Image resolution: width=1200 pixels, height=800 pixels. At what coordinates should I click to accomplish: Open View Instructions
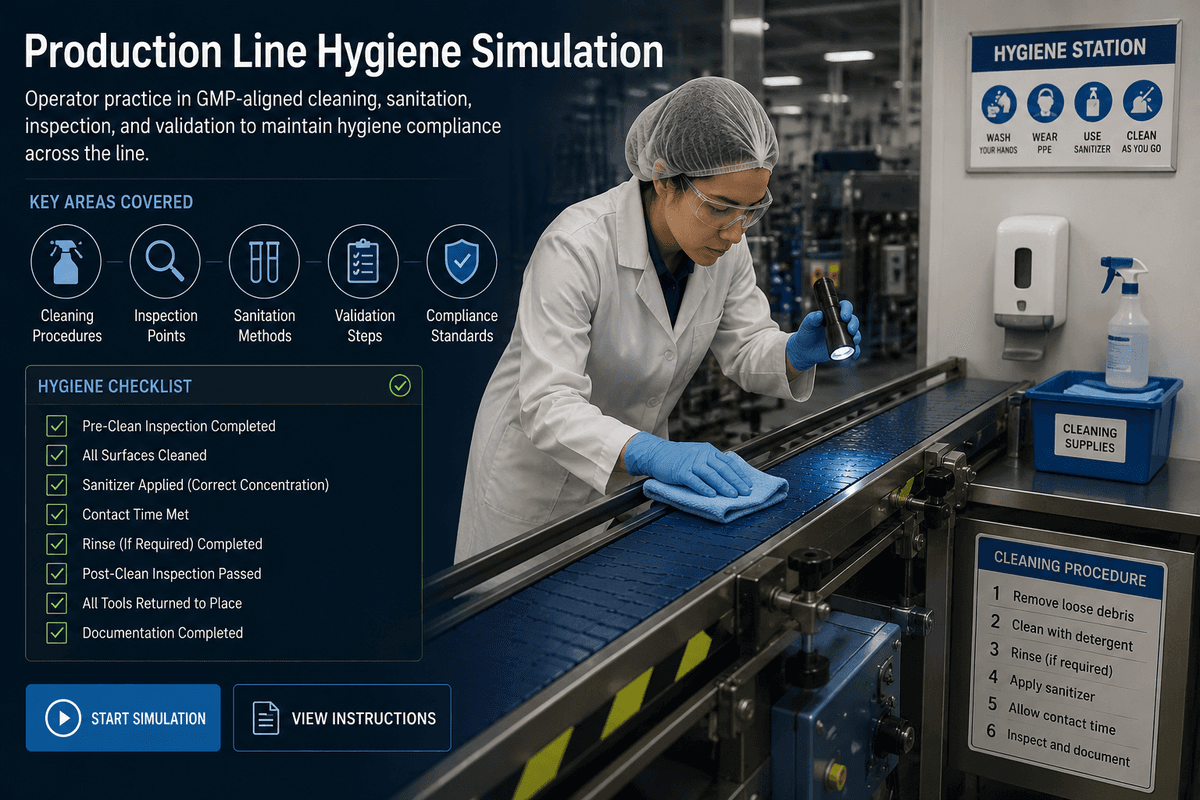(342, 718)
